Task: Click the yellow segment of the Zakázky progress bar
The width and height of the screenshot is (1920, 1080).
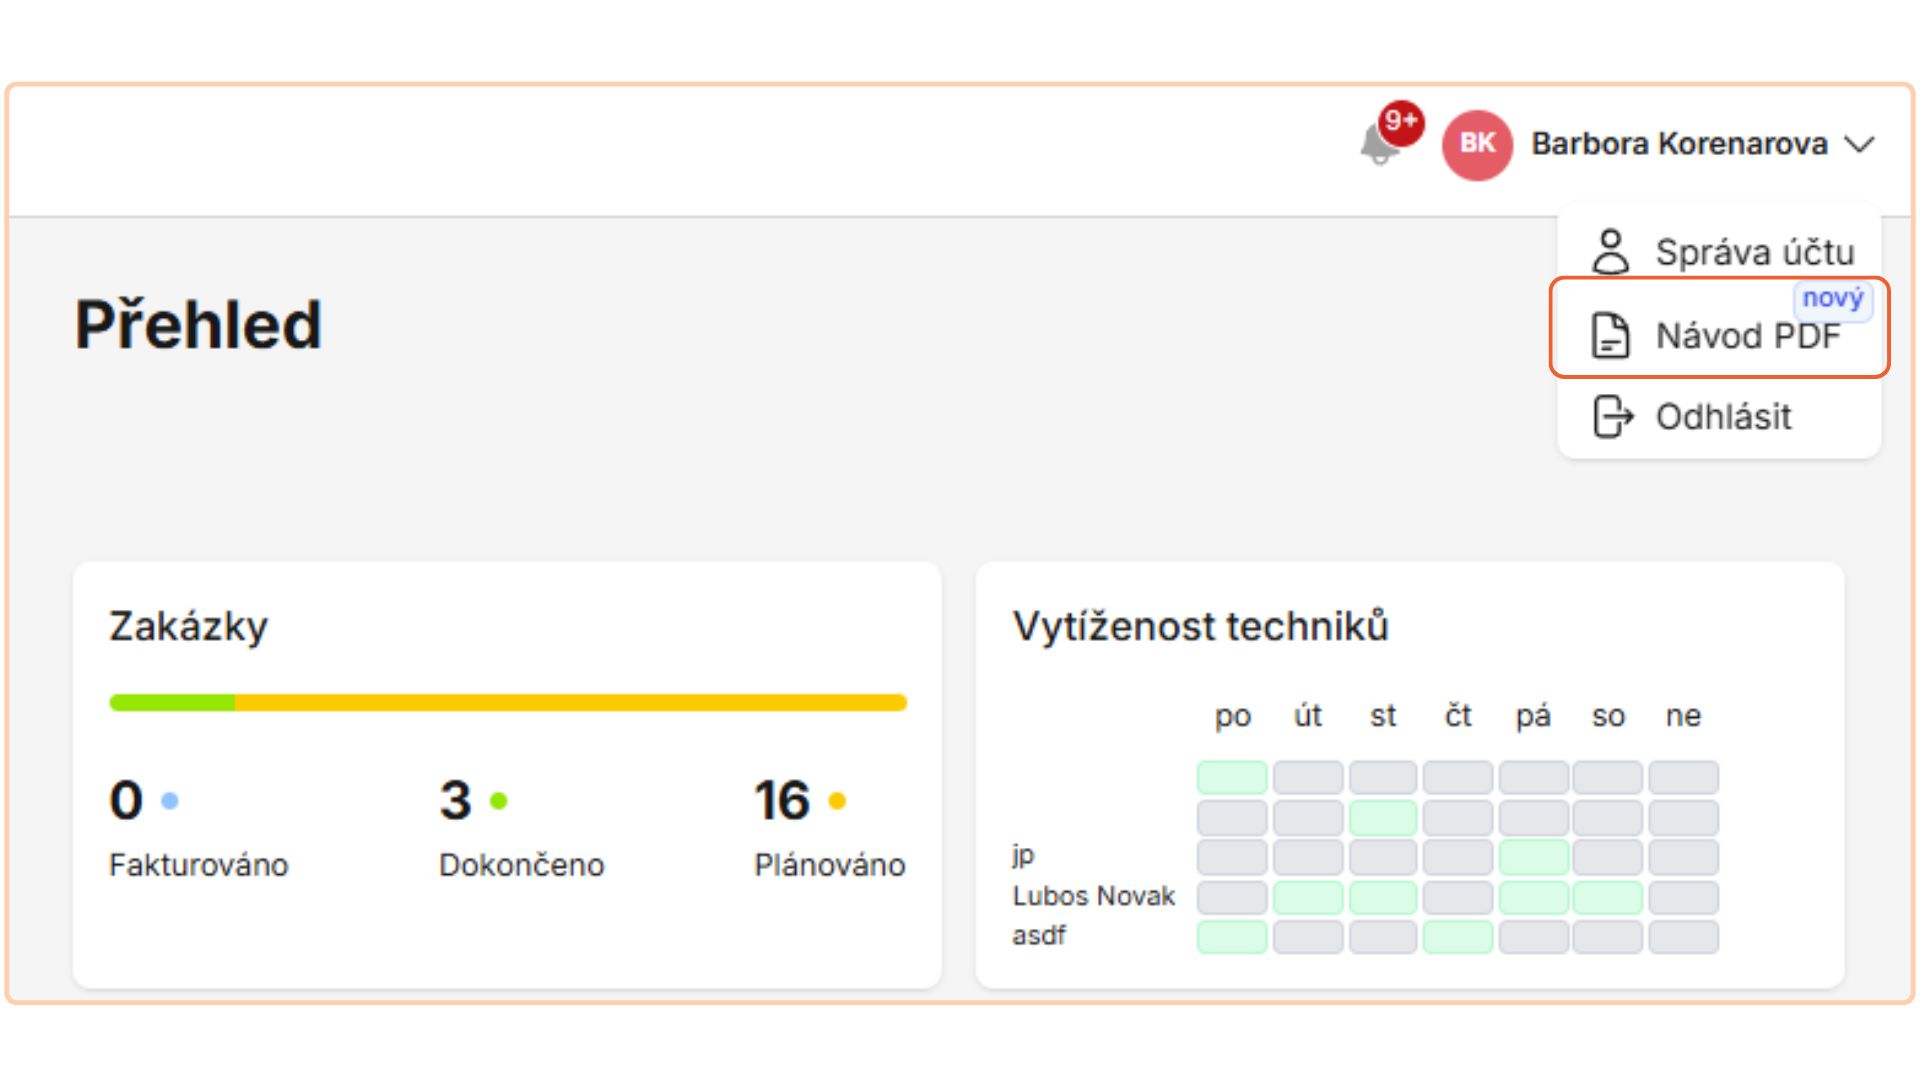Action: tap(570, 703)
